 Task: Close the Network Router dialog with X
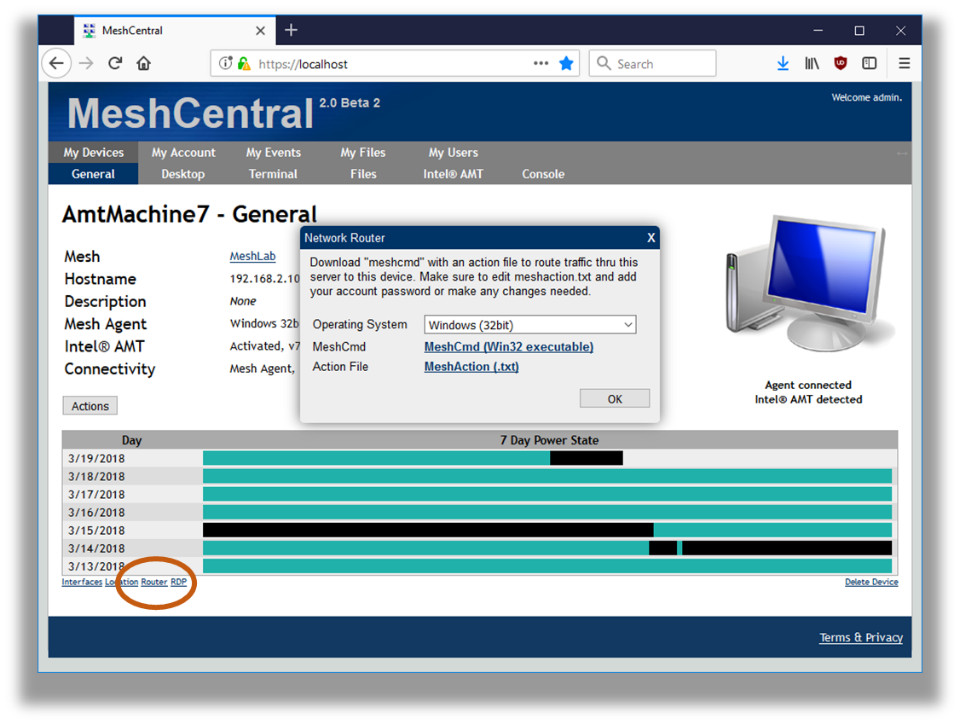651,238
